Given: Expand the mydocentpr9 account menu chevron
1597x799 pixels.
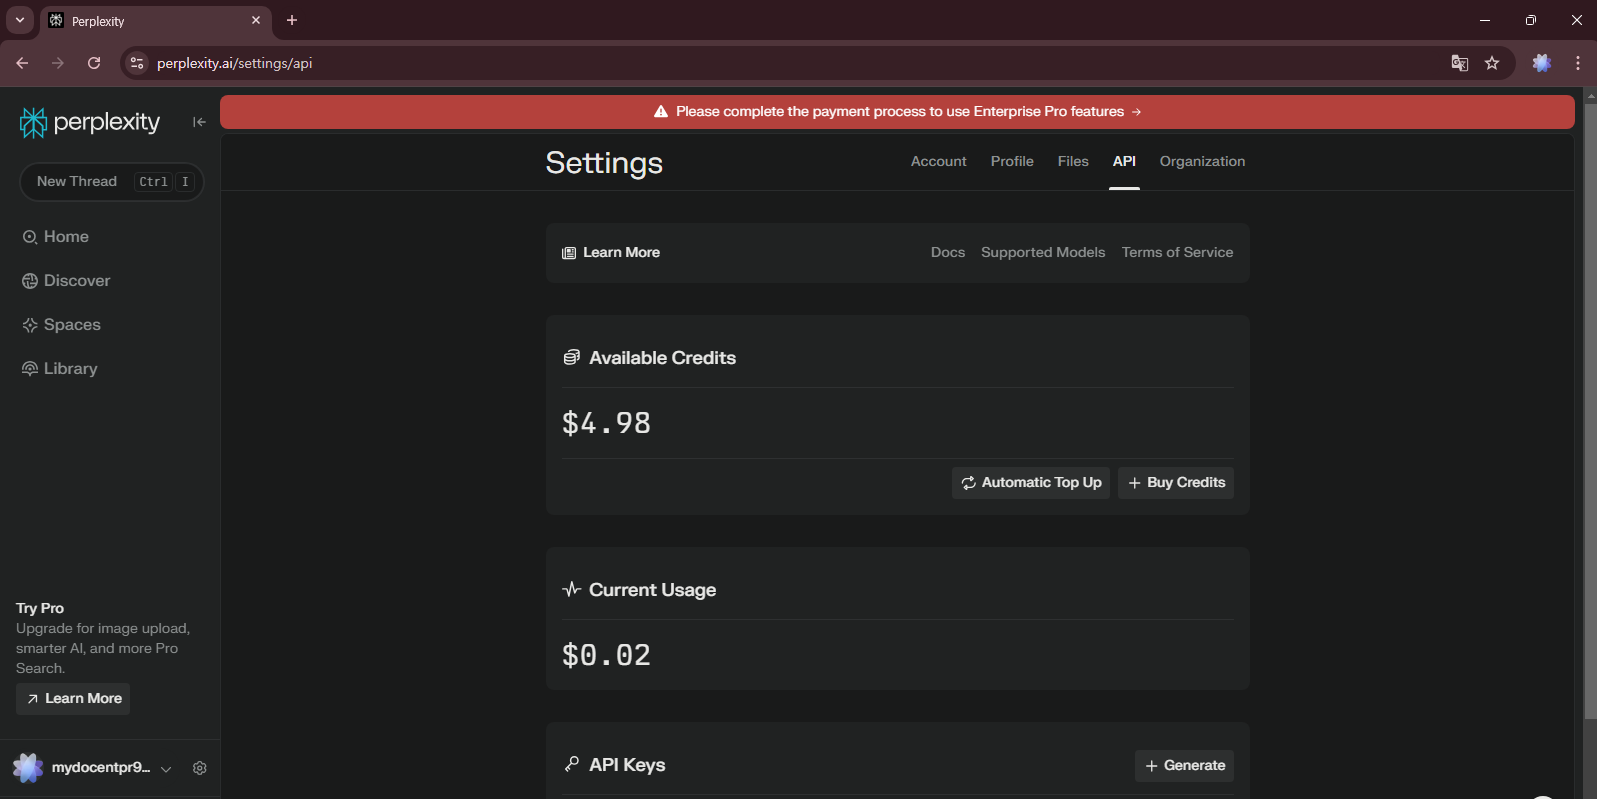Looking at the screenshot, I should [166, 769].
